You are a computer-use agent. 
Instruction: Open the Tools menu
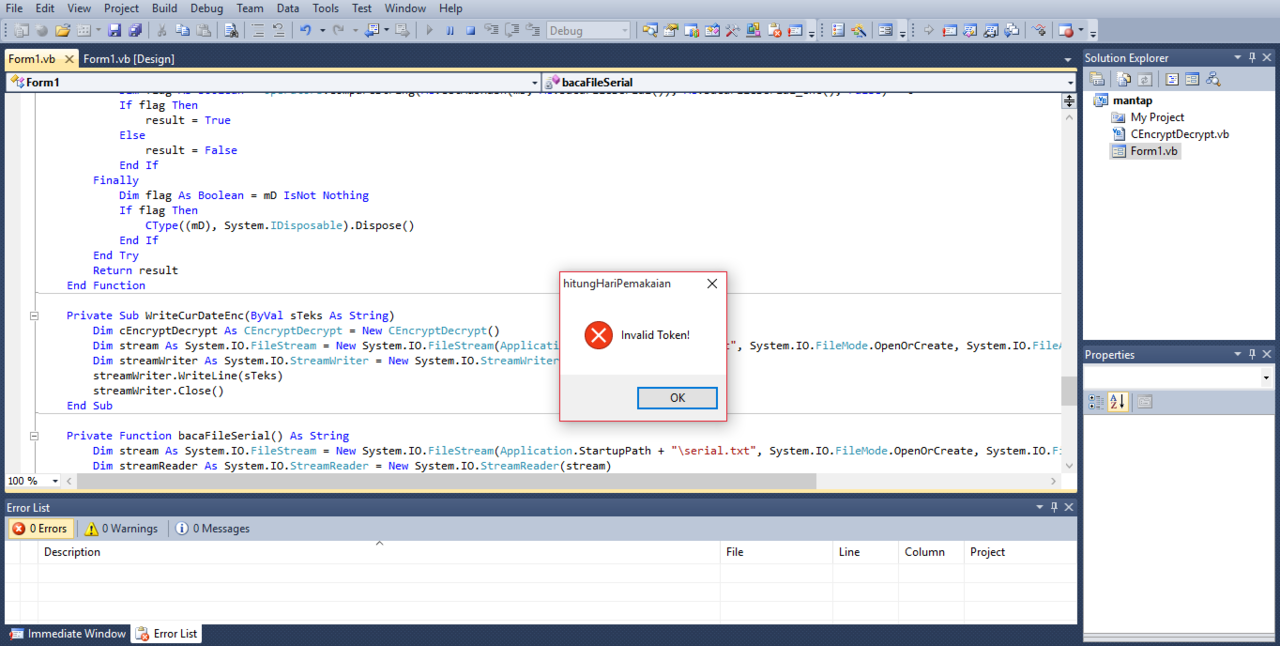tap(326, 8)
